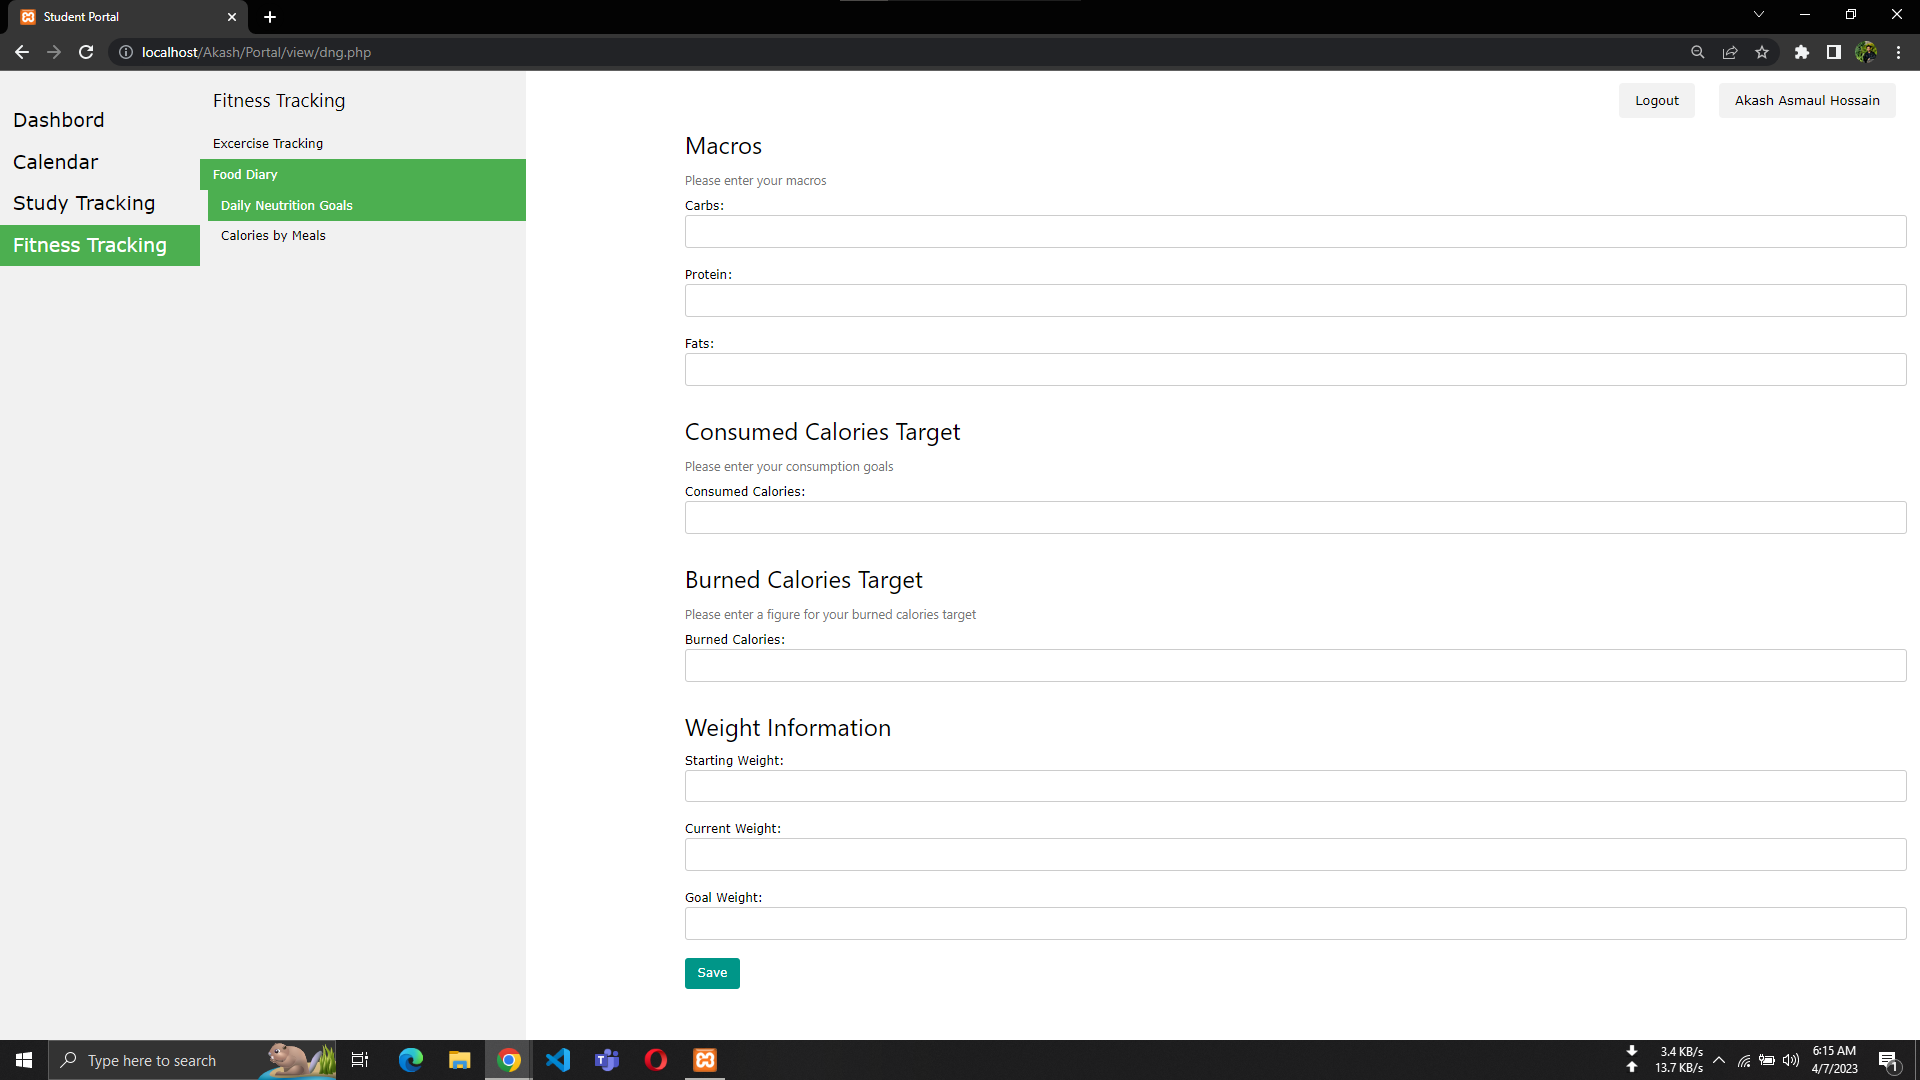Save the daily nutrition goals
Image resolution: width=1920 pixels, height=1080 pixels.
tap(711, 973)
